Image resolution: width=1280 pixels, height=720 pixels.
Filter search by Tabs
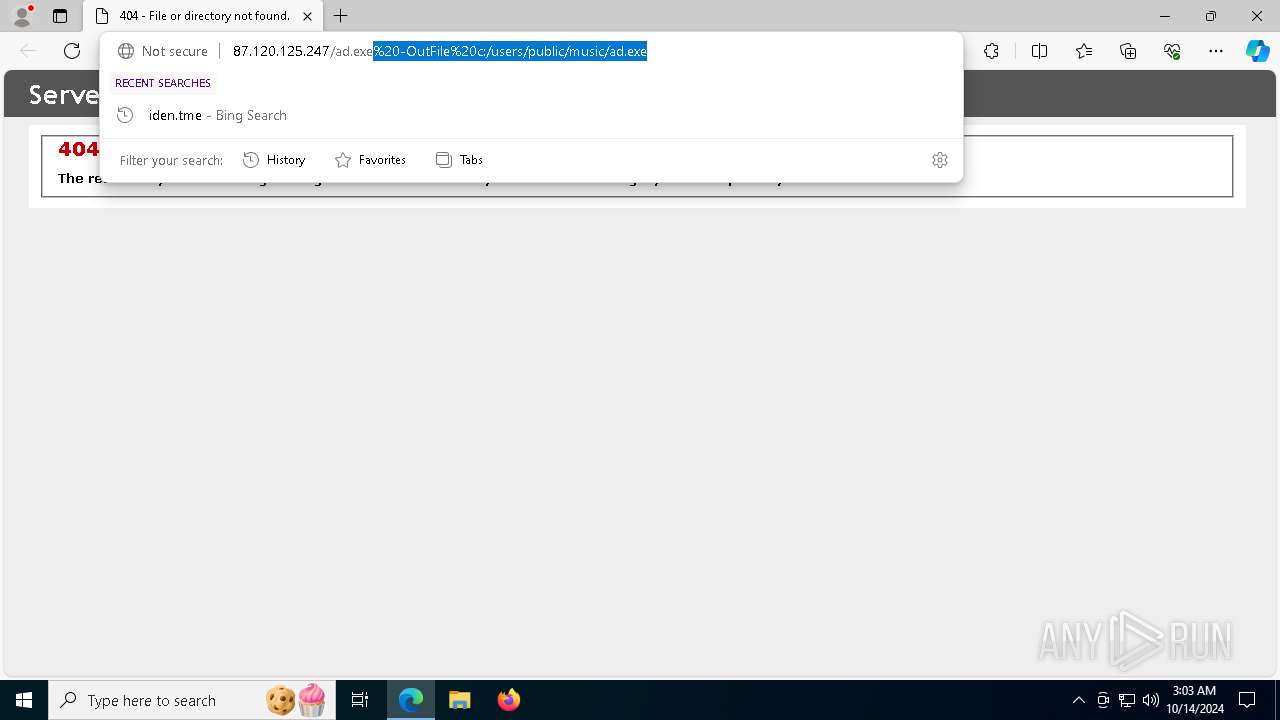click(x=459, y=160)
